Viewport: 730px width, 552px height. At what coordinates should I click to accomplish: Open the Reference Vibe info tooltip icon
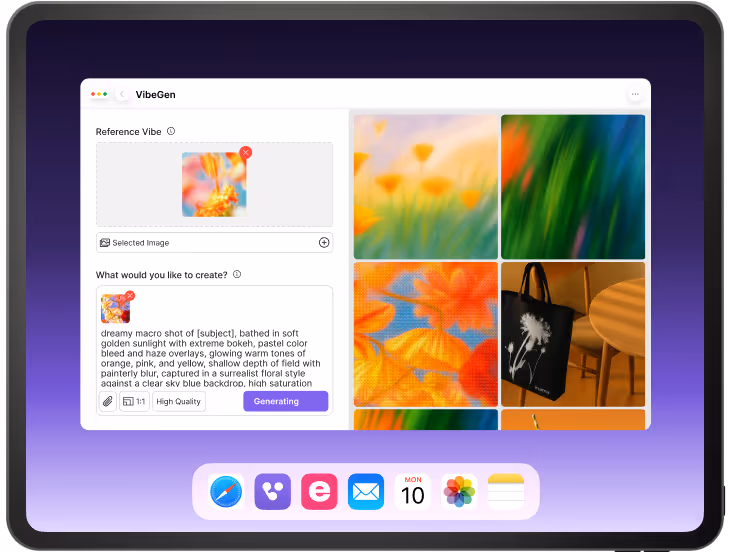[171, 131]
